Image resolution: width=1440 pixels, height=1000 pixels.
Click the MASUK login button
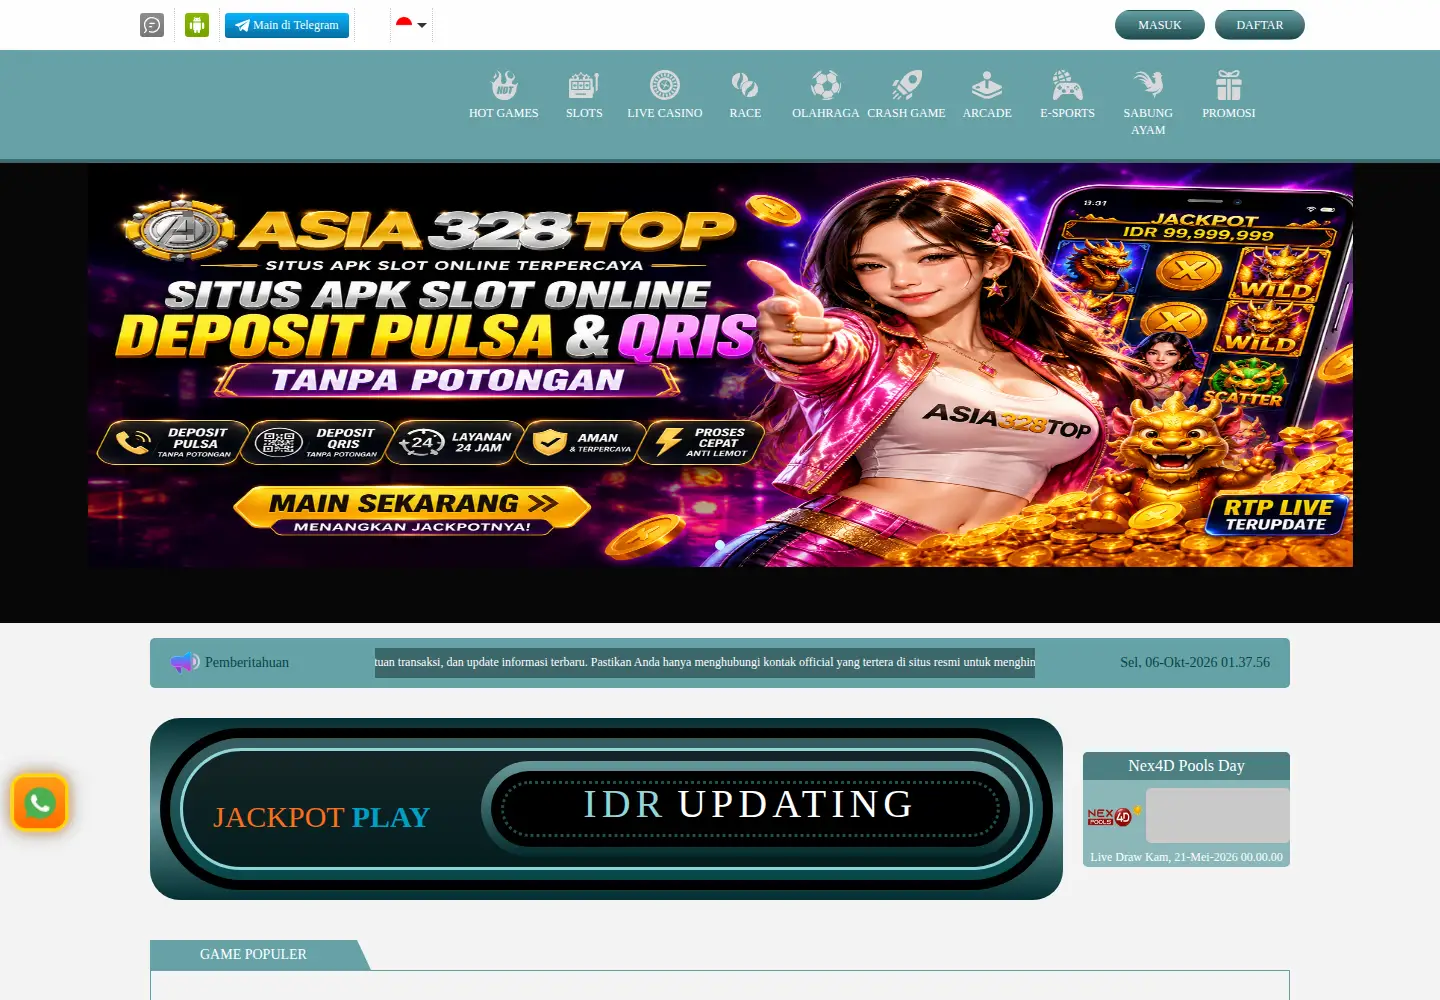1160,25
